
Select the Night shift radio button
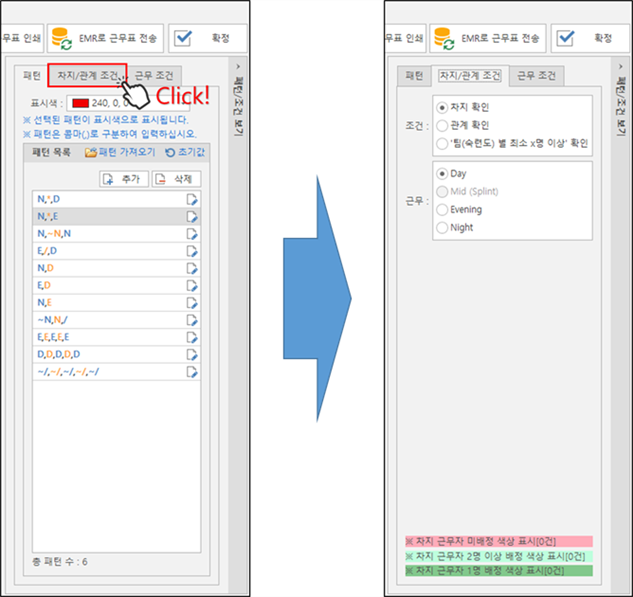pyautogui.click(x=442, y=228)
